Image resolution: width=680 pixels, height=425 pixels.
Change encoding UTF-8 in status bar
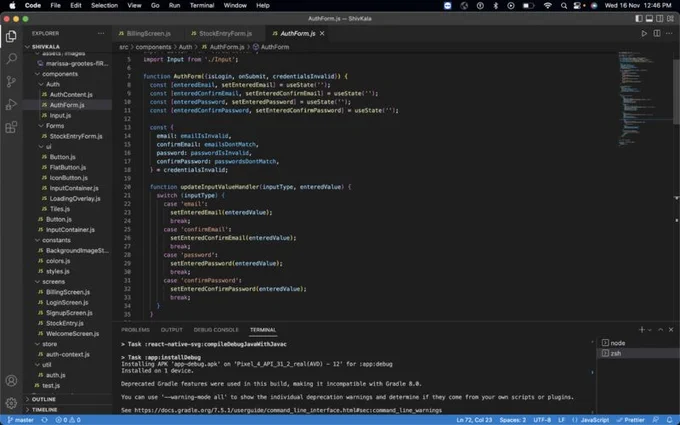click(542, 420)
